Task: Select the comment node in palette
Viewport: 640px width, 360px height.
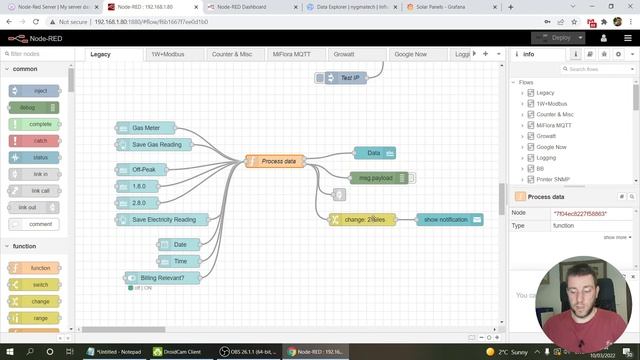Action: (x=34, y=224)
